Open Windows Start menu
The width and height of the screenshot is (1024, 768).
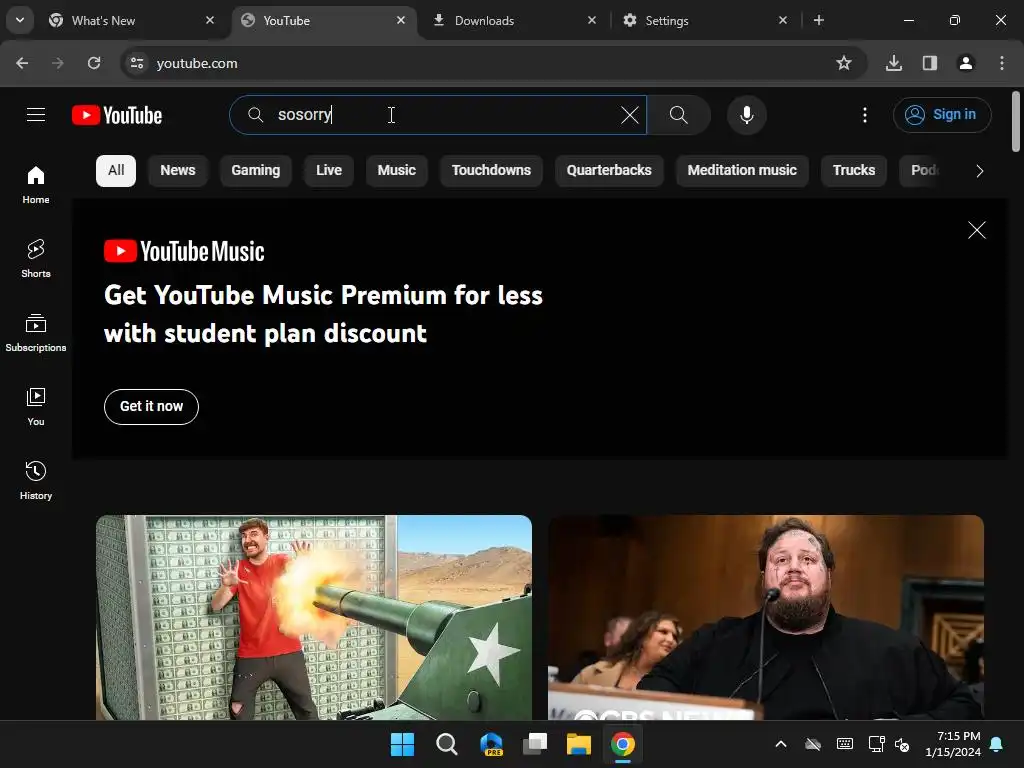pos(402,744)
